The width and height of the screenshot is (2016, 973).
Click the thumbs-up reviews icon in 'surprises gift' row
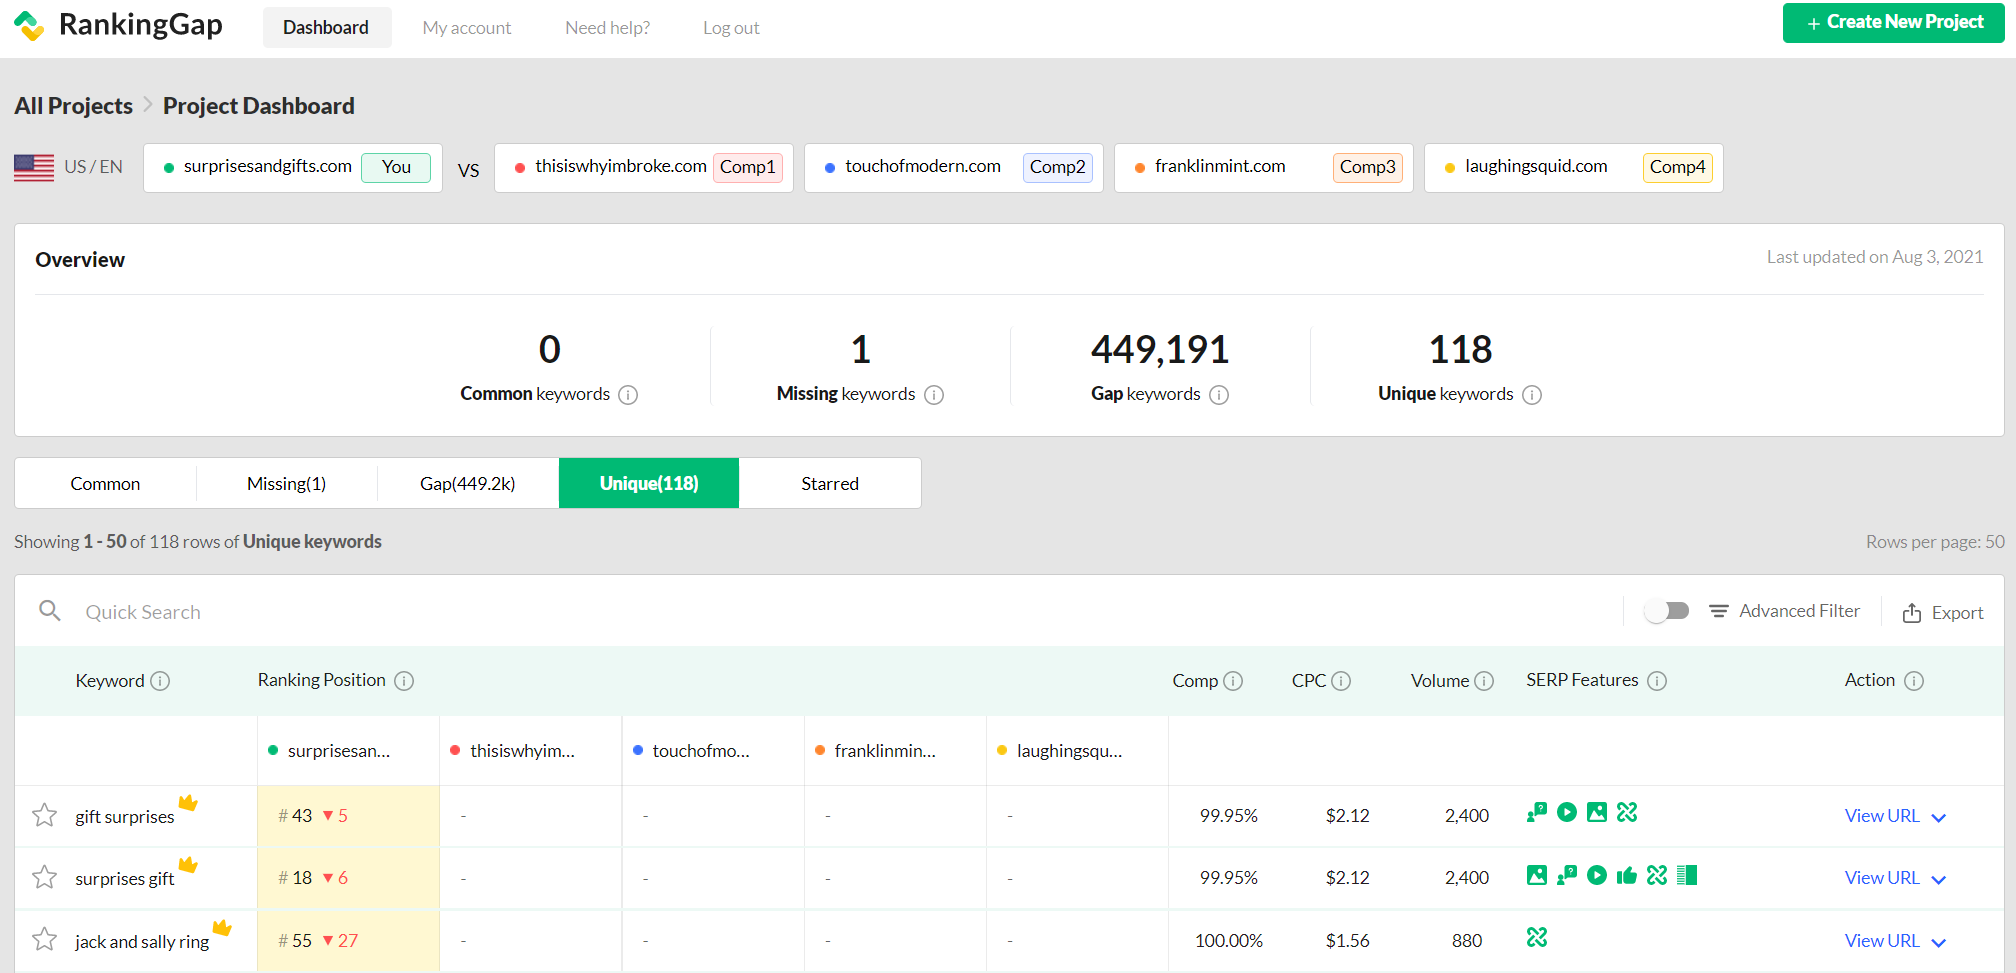click(x=1627, y=875)
